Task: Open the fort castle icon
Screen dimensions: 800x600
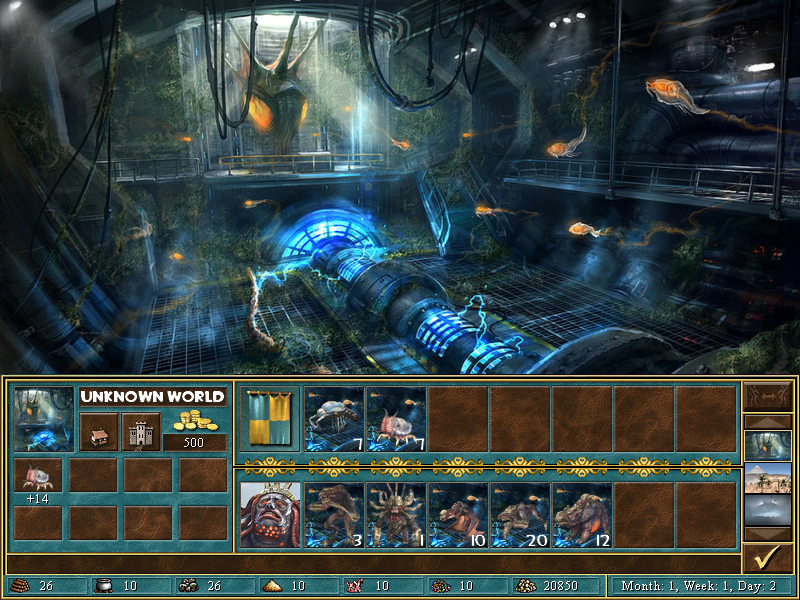Action: [141, 432]
